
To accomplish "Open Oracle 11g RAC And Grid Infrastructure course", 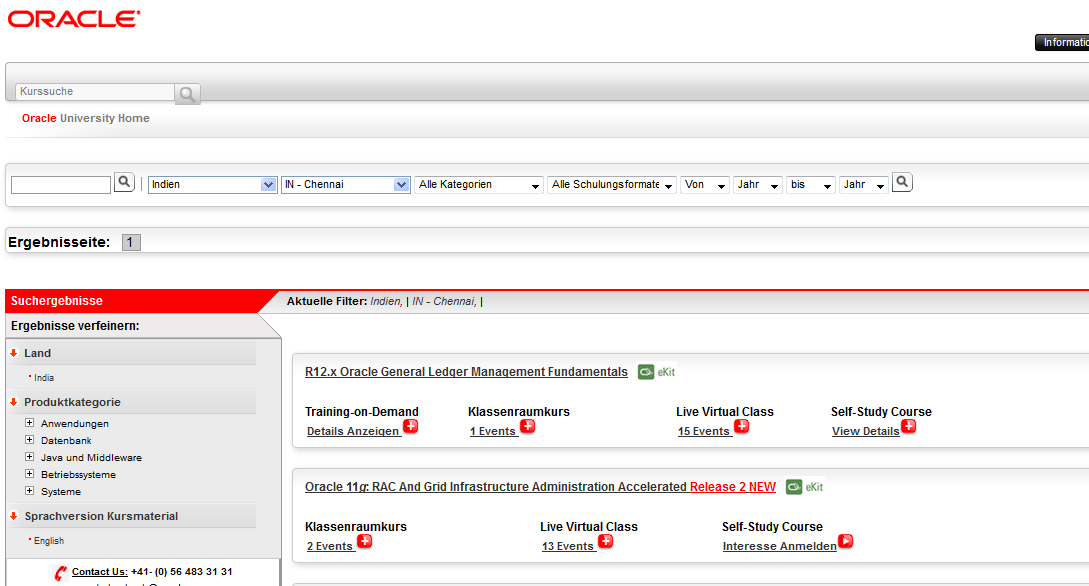I will [540, 487].
